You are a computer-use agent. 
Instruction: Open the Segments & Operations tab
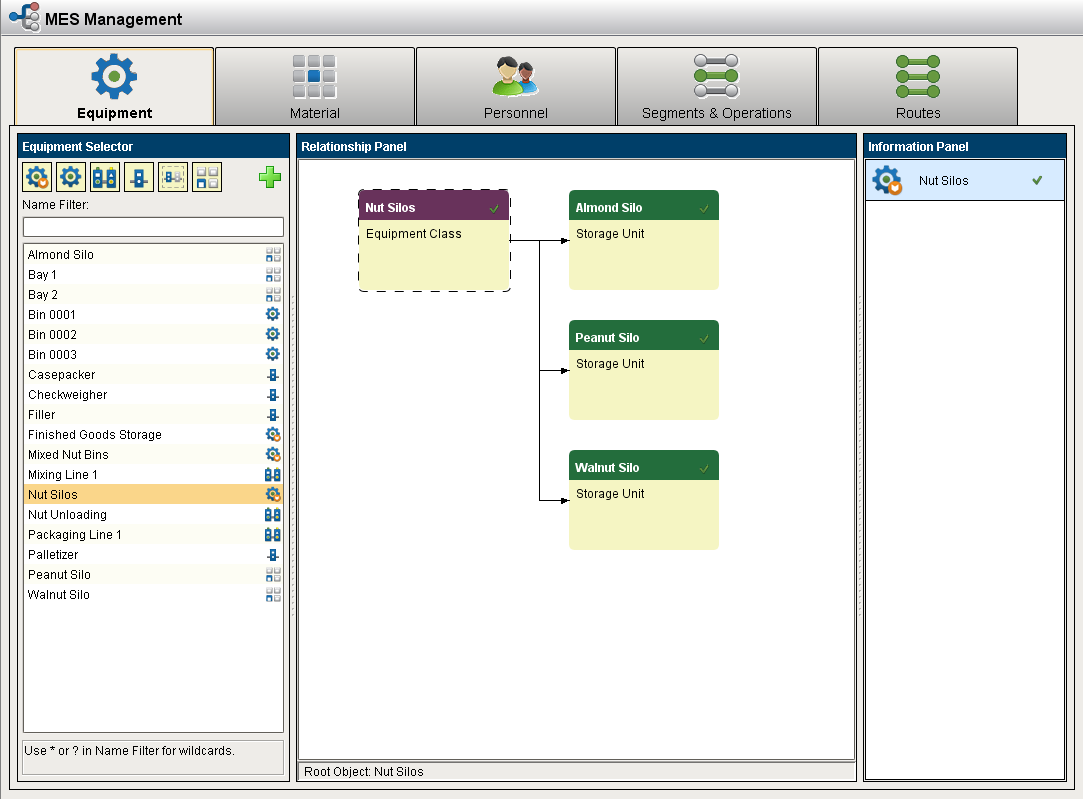point(716,87)
